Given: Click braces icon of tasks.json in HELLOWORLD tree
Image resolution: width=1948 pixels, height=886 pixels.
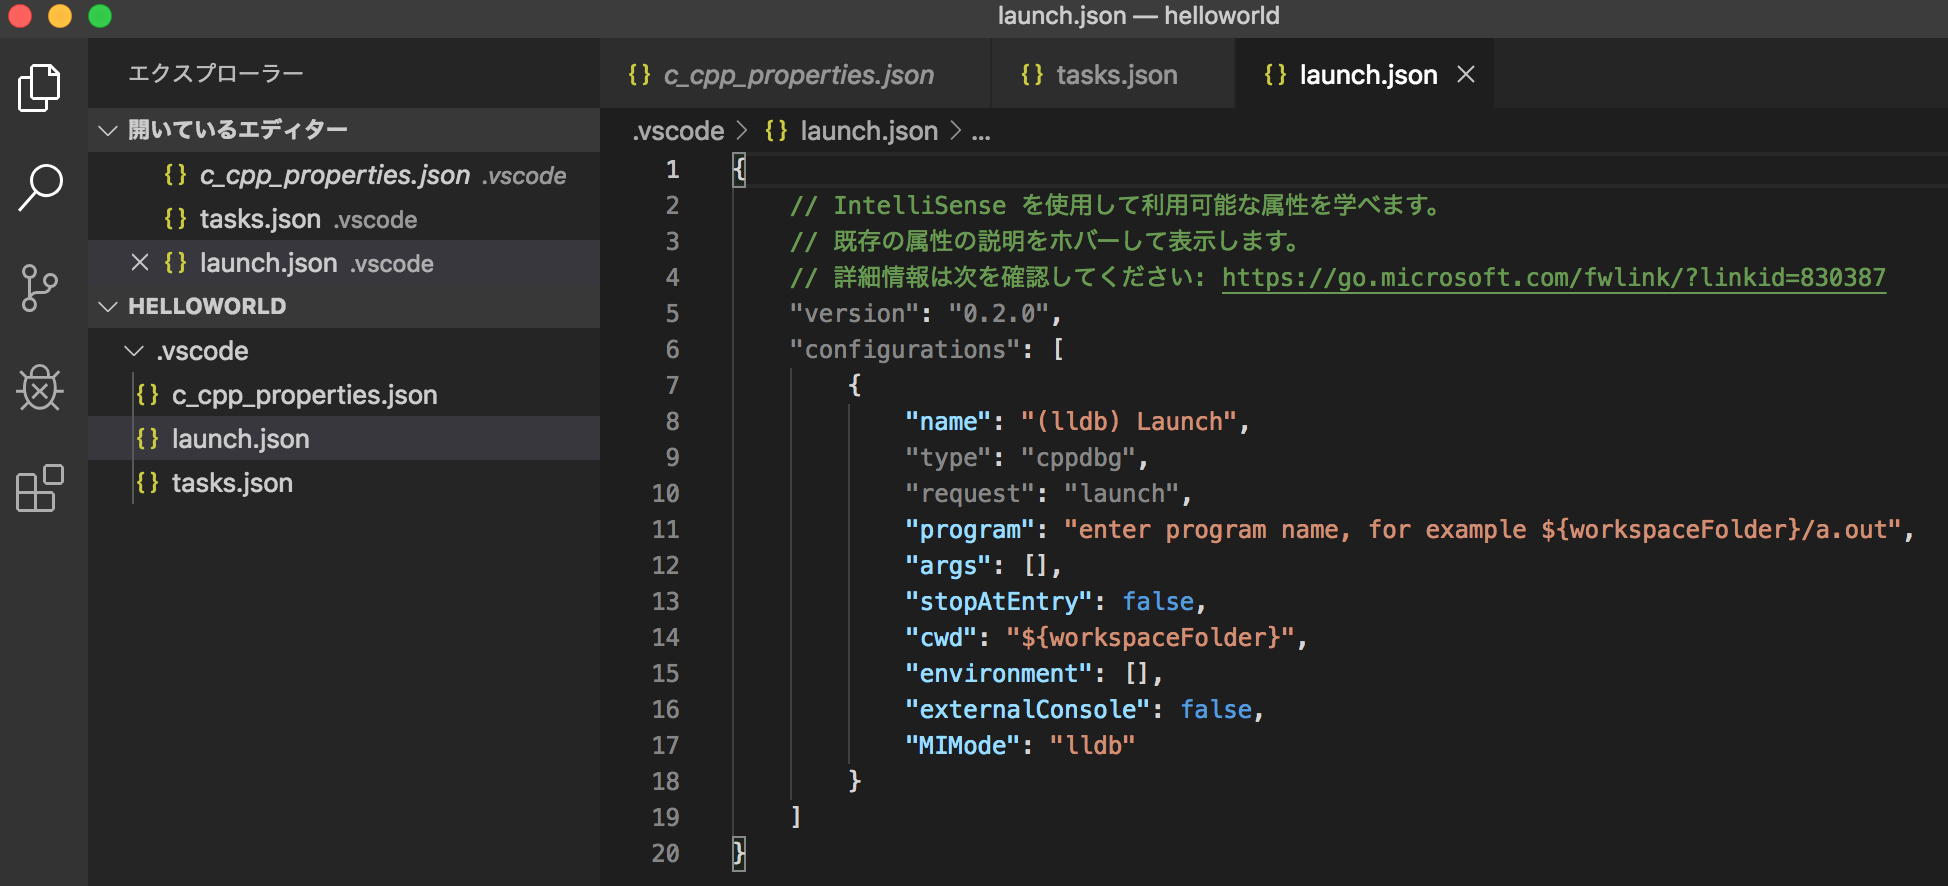Looking at the screenshot, I should coord(148,483).
